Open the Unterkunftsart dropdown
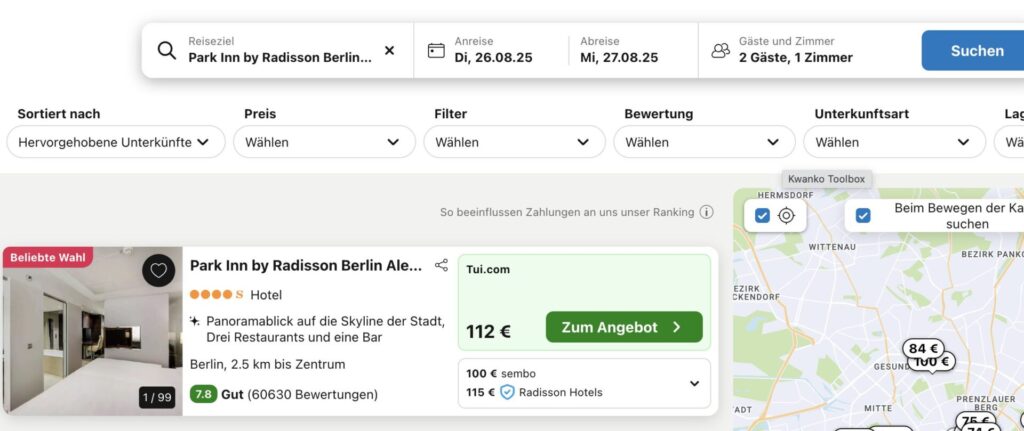 894,142
